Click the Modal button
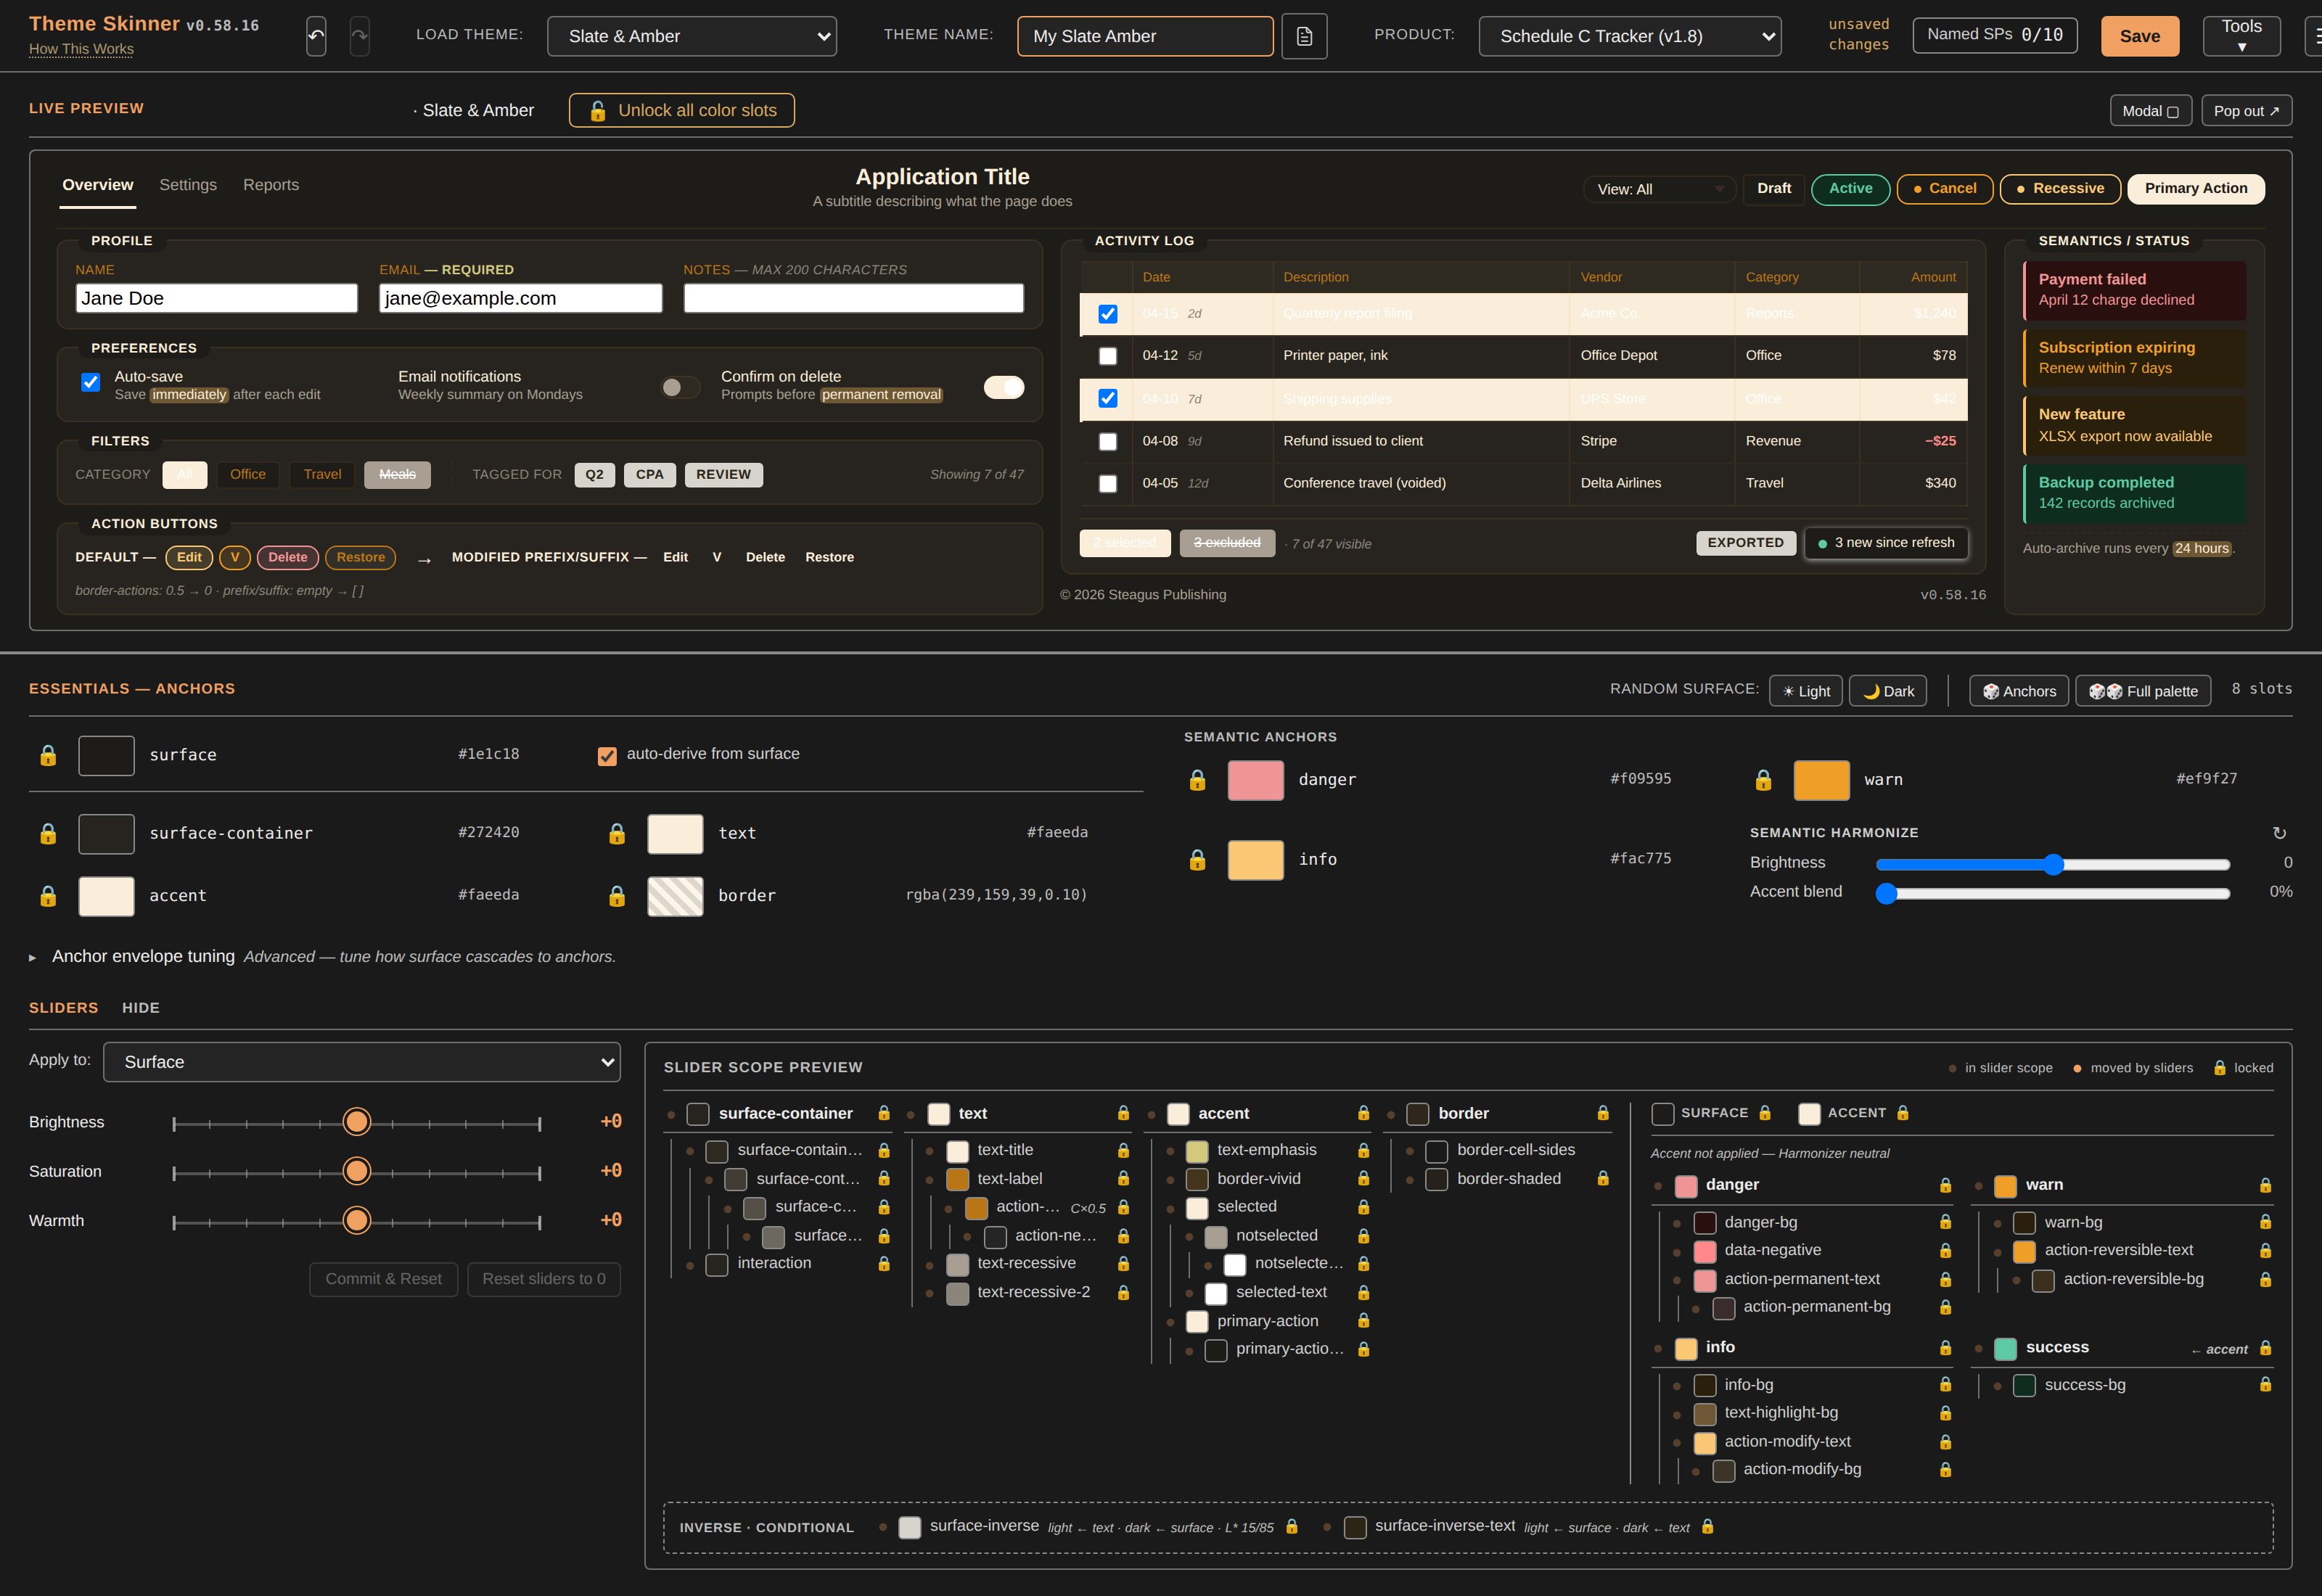The width and height of the screenshot is (2322, 1596). click(2150, 111)
